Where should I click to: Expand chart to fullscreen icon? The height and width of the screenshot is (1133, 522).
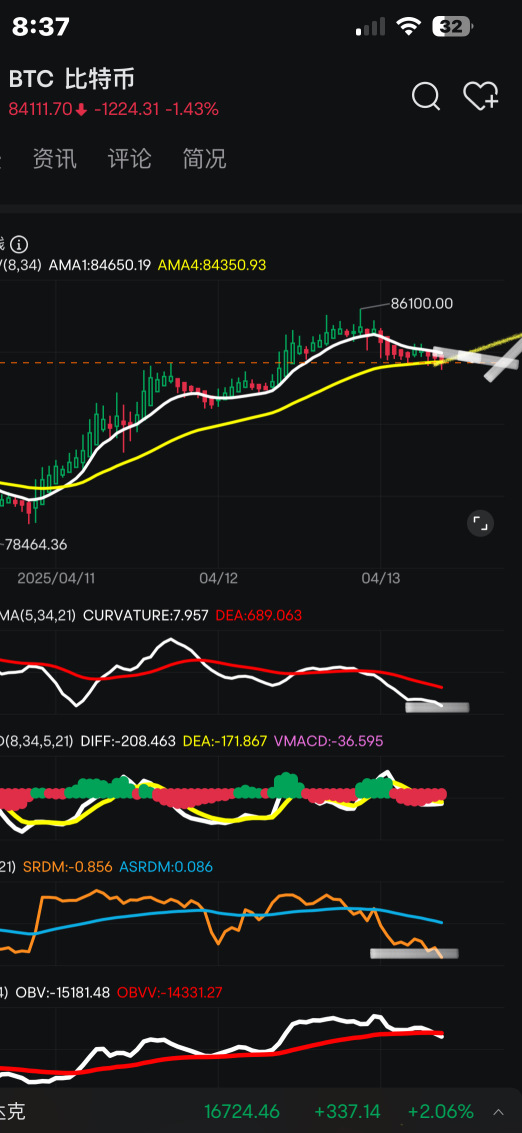coord(481,524)
